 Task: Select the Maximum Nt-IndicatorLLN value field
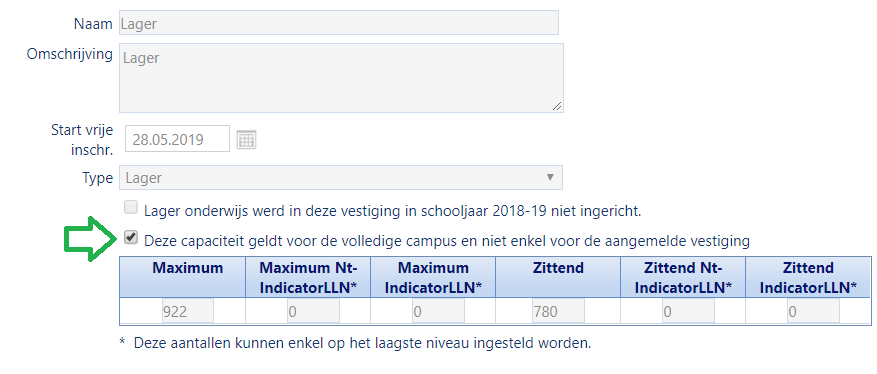point(313,311)
